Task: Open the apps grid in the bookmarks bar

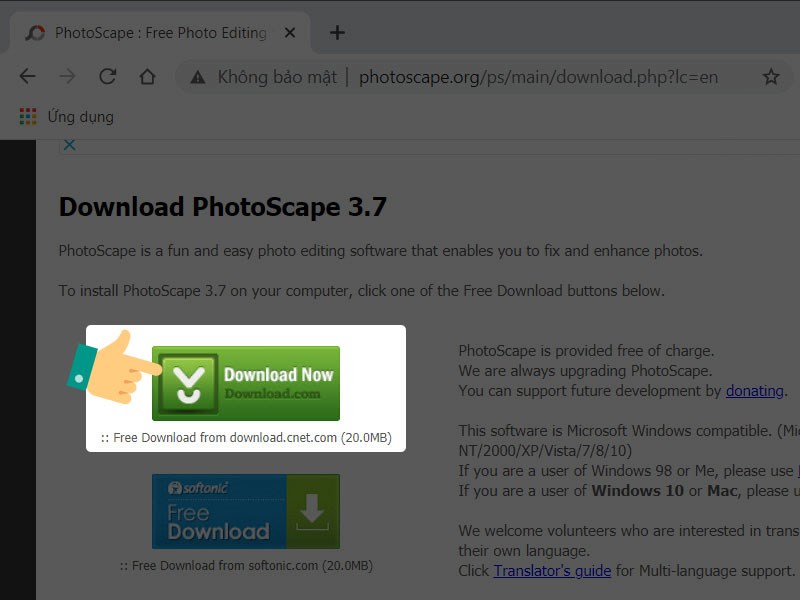Action: point(28,116)
